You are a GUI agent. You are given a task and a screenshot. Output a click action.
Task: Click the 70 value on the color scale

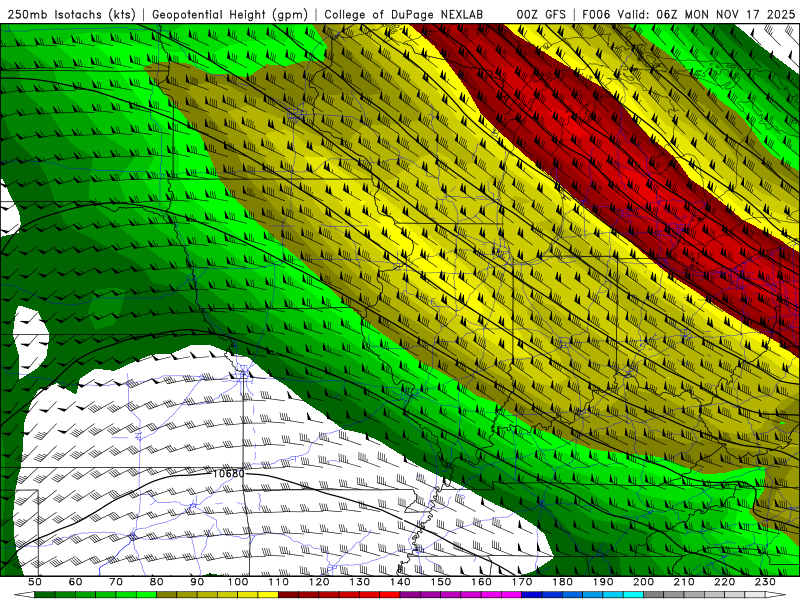[116, 582]
